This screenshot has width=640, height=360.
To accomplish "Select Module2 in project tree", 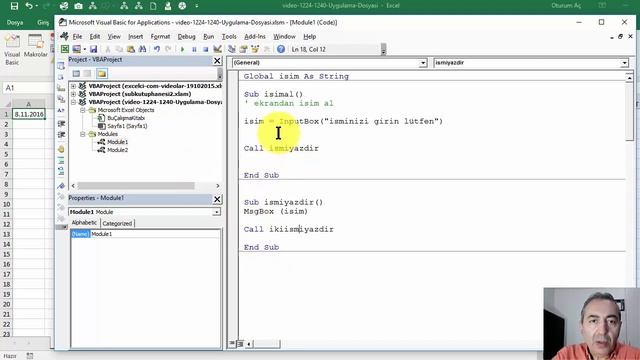I will [117, 150].
